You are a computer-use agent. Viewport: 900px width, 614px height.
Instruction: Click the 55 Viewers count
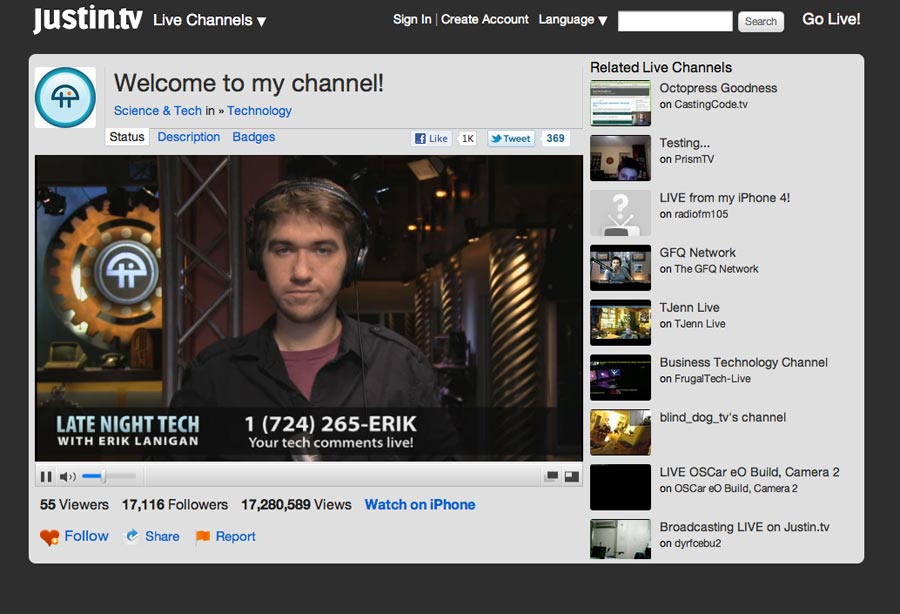tap(74, 505)
